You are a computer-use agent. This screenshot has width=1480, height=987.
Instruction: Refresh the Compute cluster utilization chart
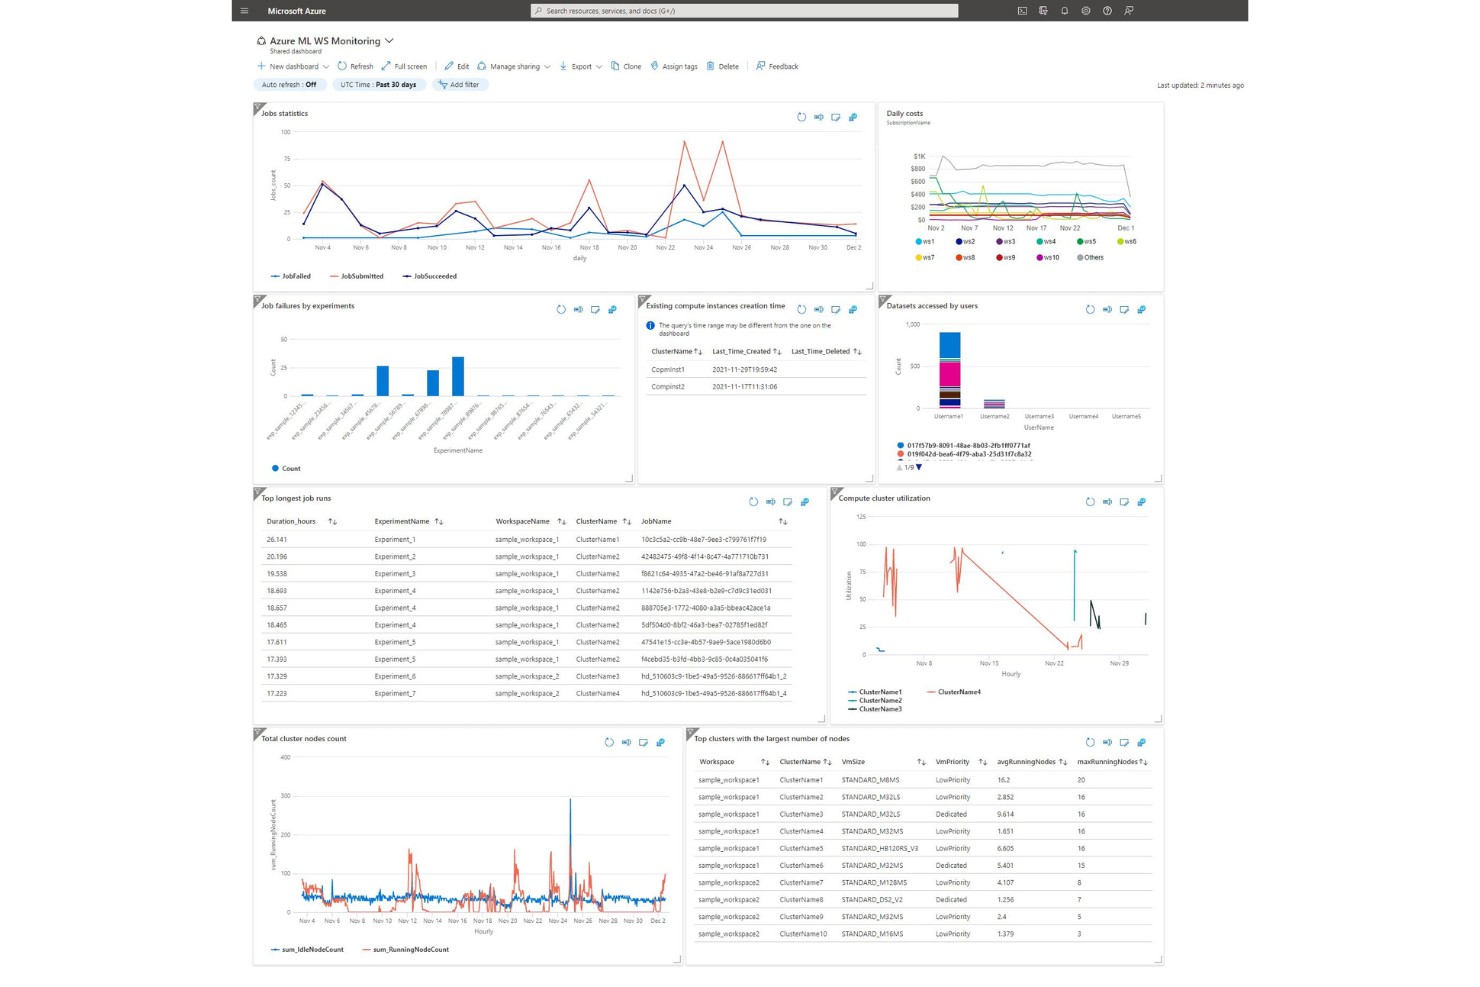tap(1090, 502)
